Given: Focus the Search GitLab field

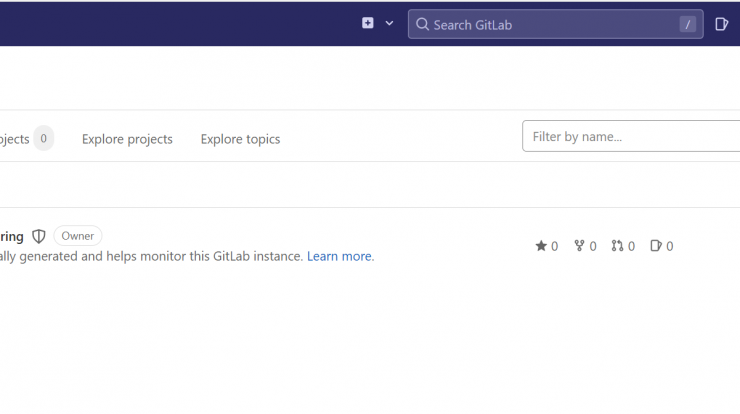Looking at the screenshot, I should tap(555, 24).
